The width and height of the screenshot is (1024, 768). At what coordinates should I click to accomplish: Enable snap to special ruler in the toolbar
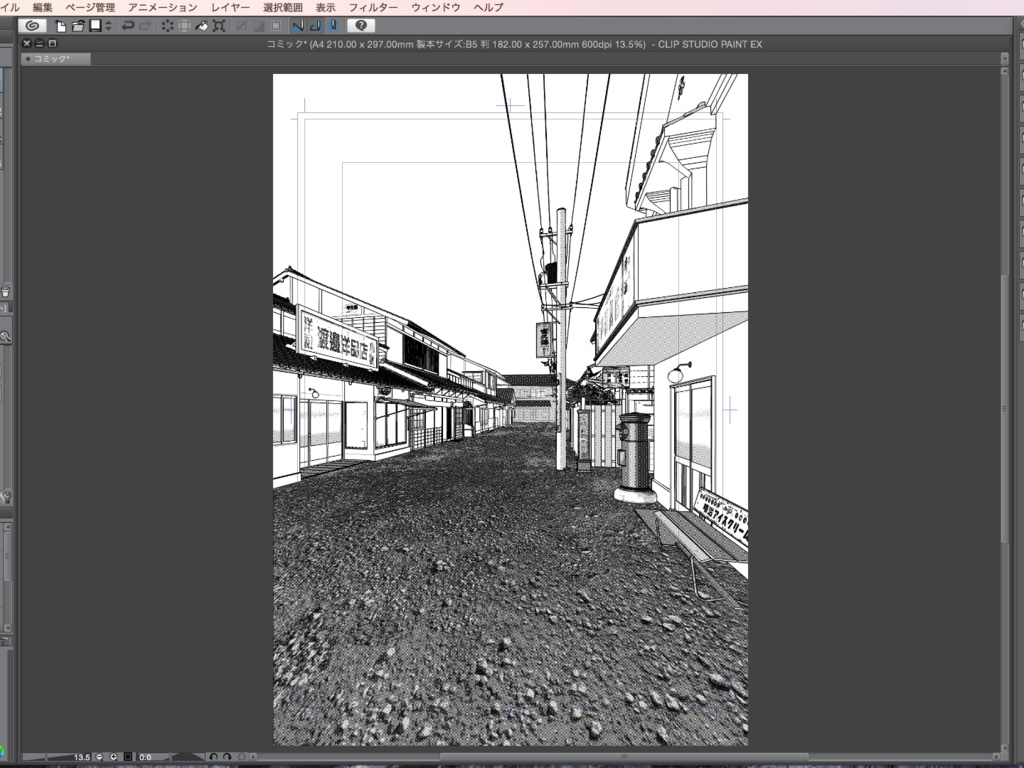[x=318, y=25]
